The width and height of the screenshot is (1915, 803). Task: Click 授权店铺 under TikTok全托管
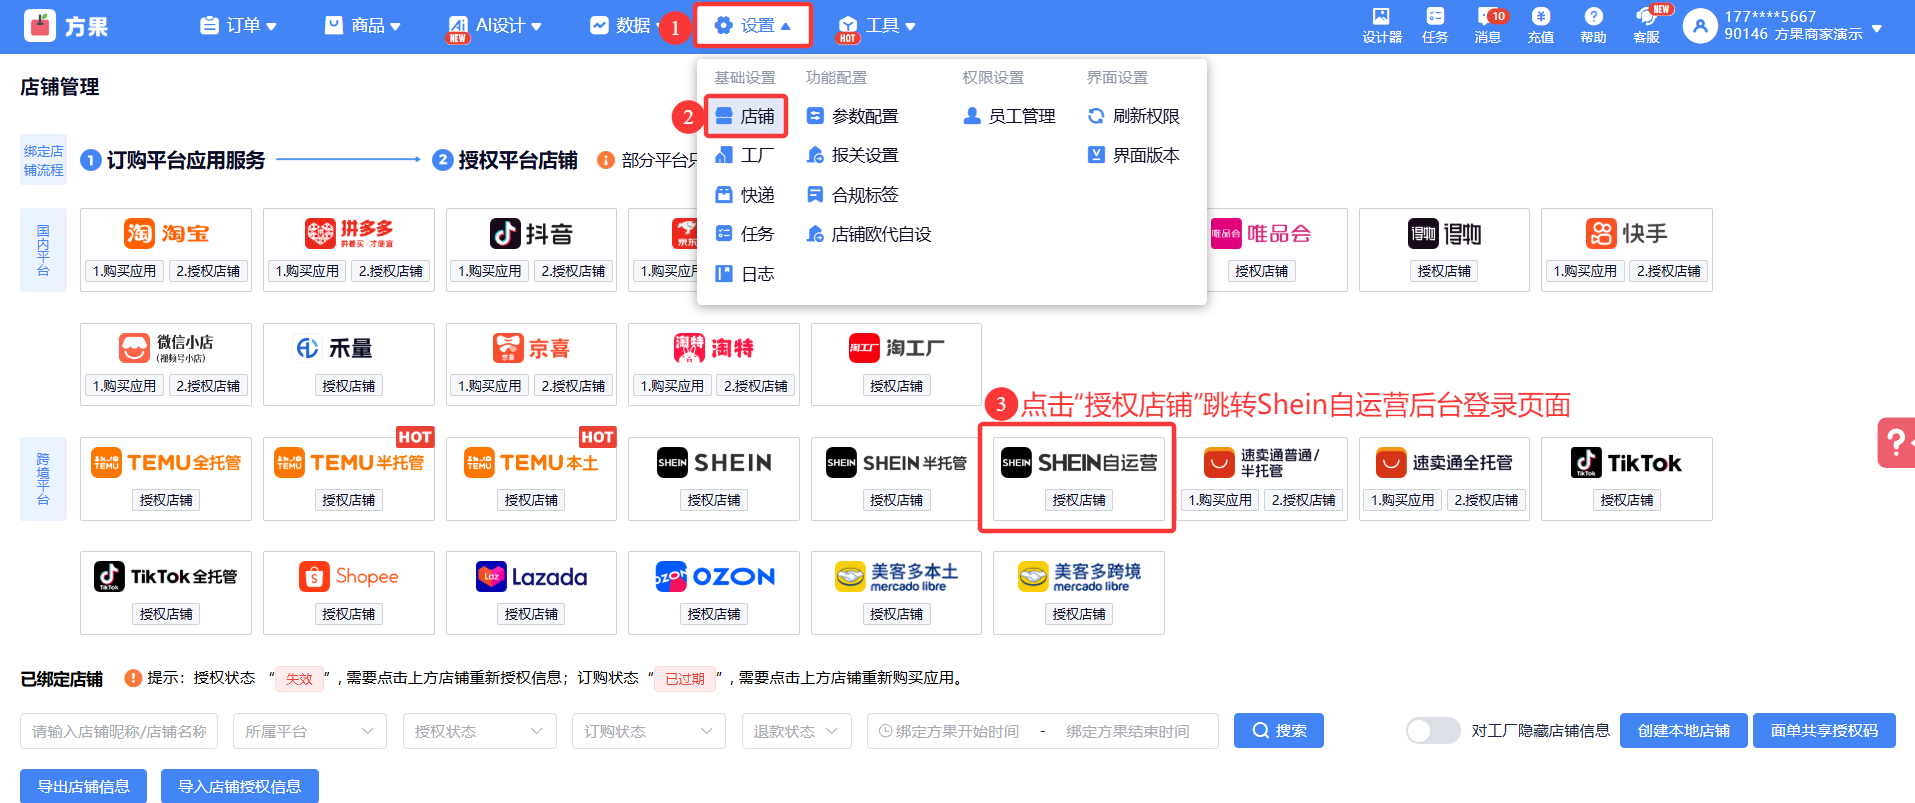(x=166, y=614)
